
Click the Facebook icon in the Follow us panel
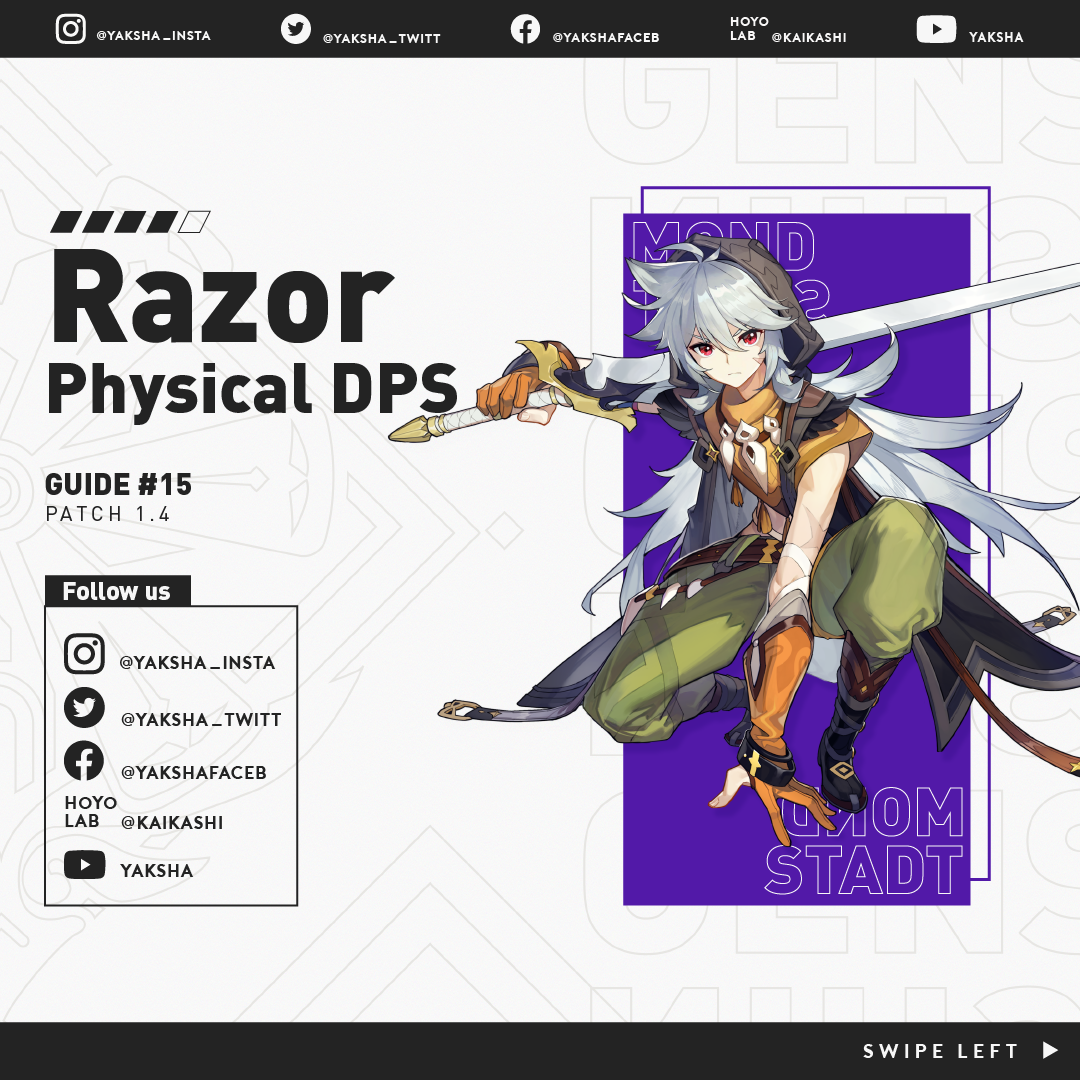(85, 762)
